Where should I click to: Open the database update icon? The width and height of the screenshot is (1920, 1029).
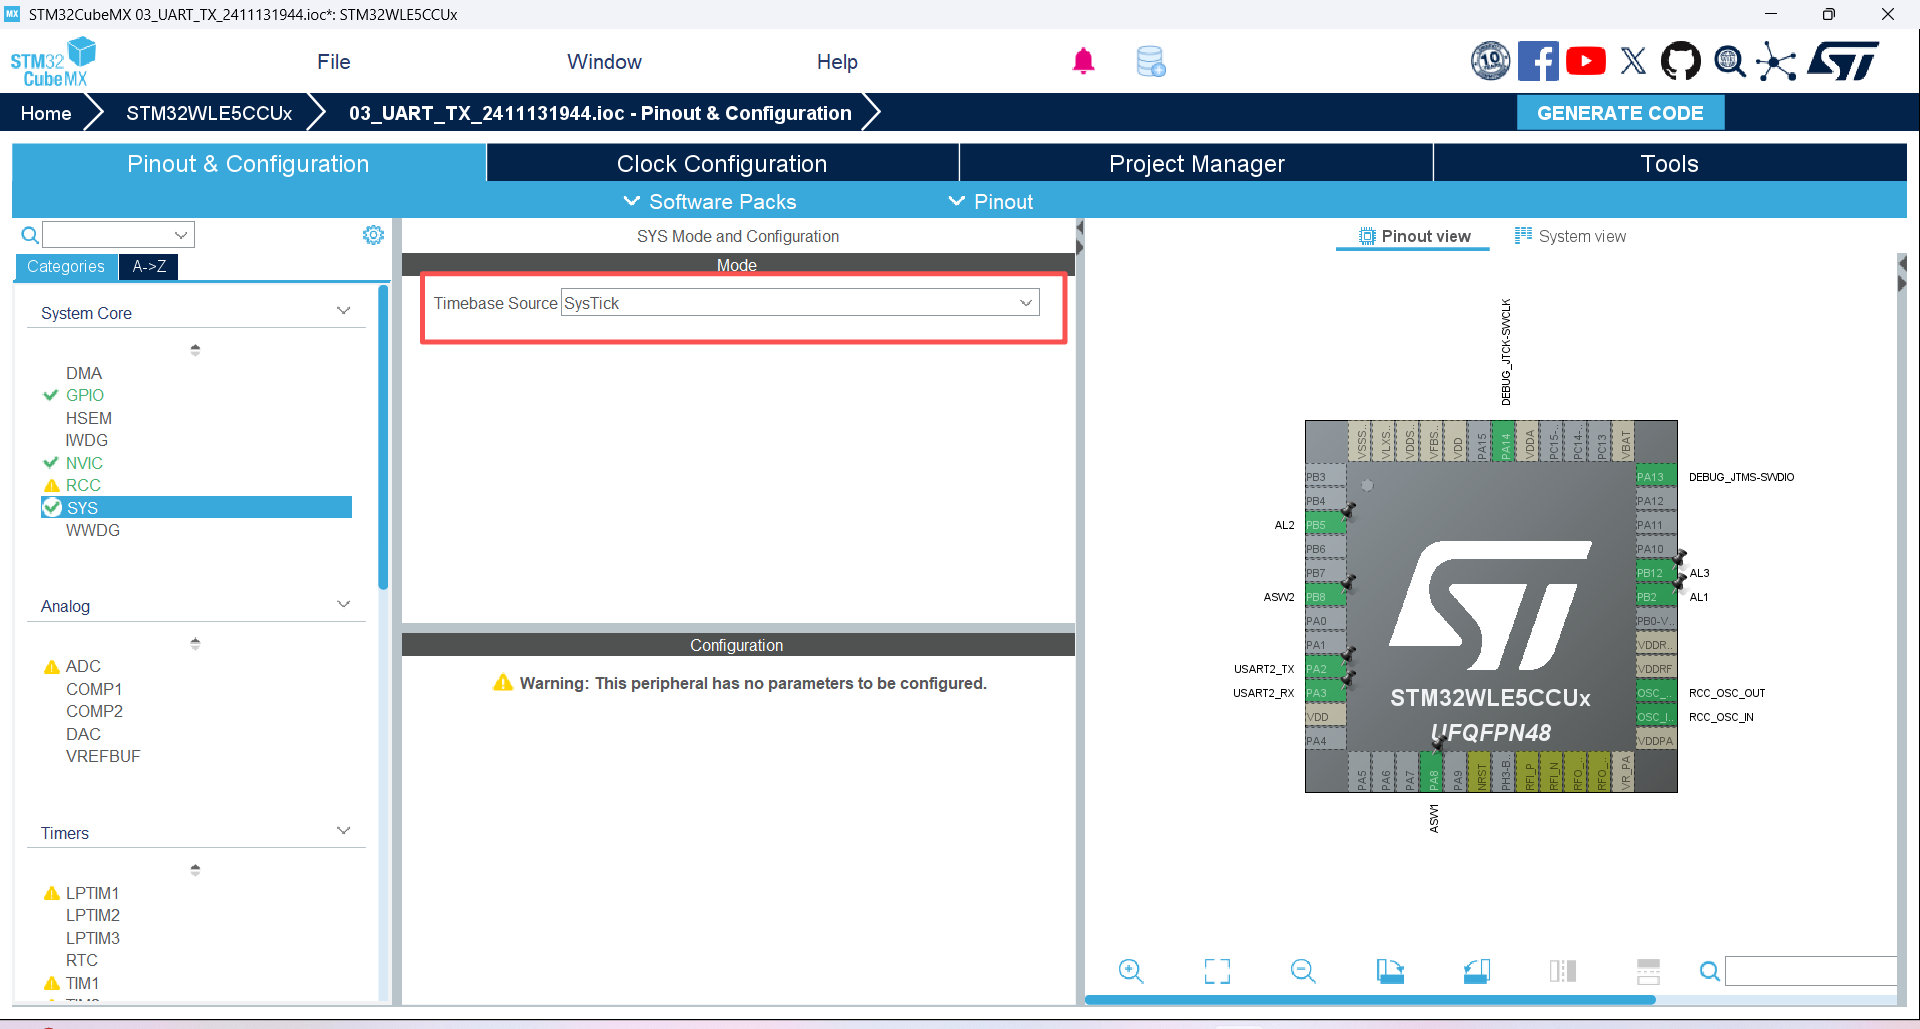coord(1151,62)
